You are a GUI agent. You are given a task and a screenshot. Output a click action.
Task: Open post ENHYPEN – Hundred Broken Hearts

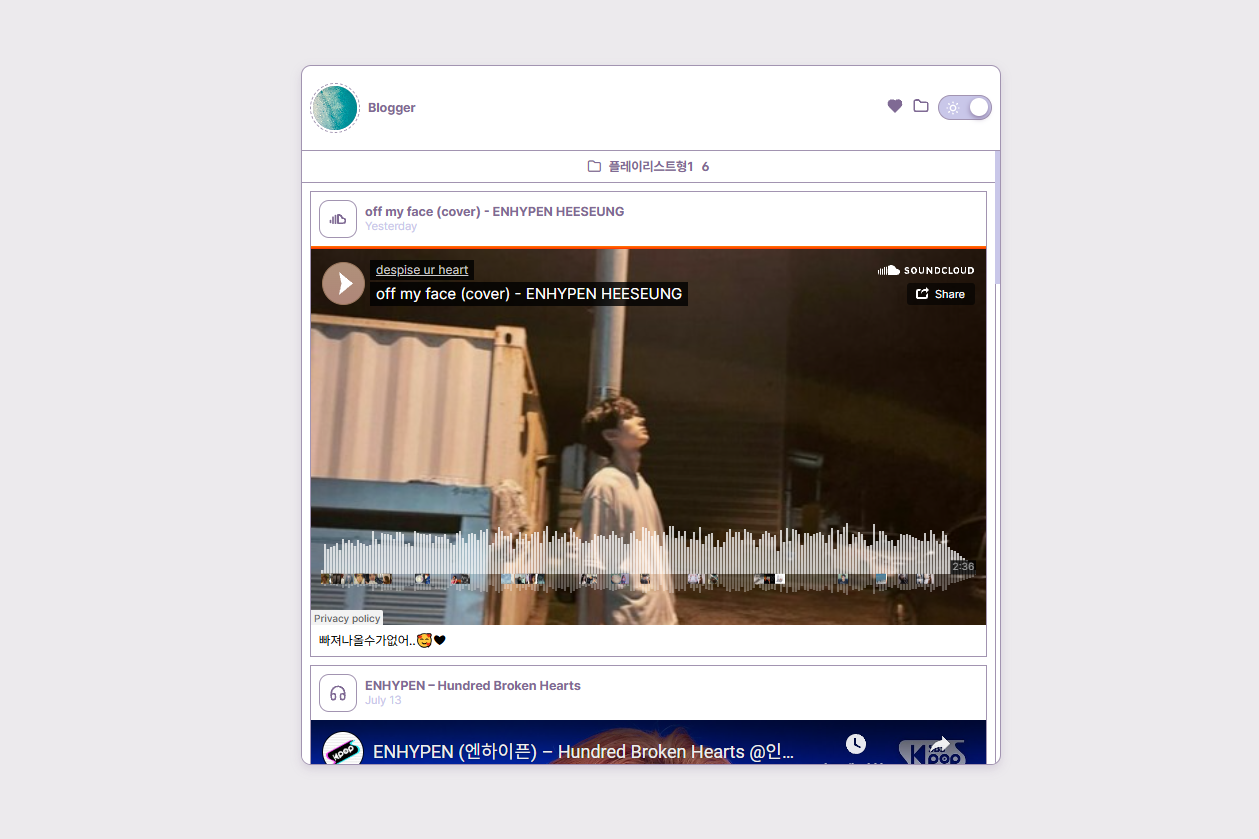click(x=473, y=685)
